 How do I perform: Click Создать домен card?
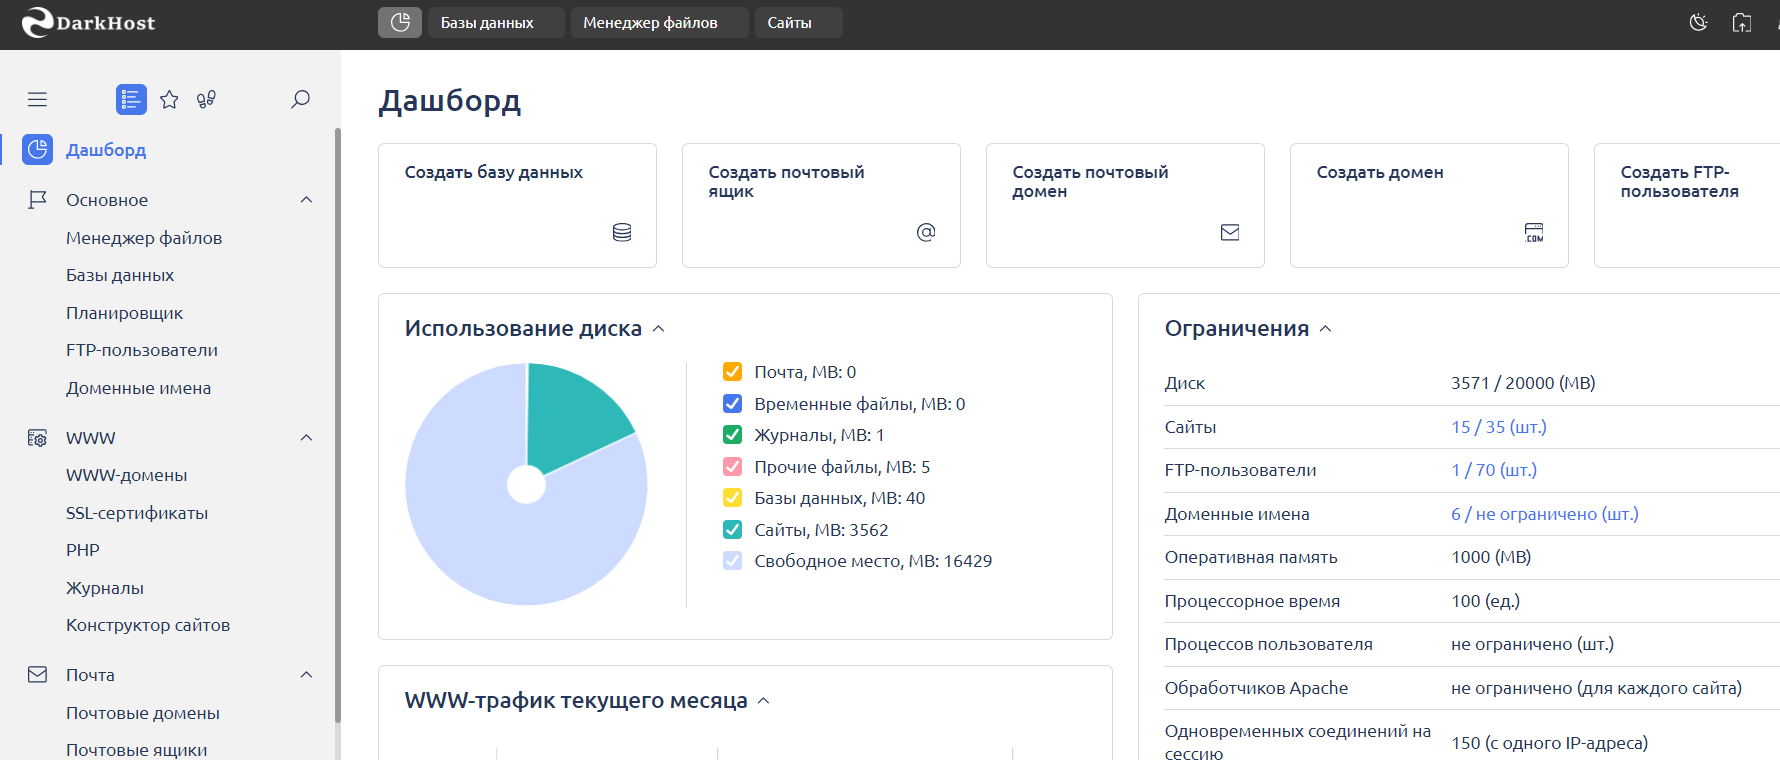(x=1429, y=205)
